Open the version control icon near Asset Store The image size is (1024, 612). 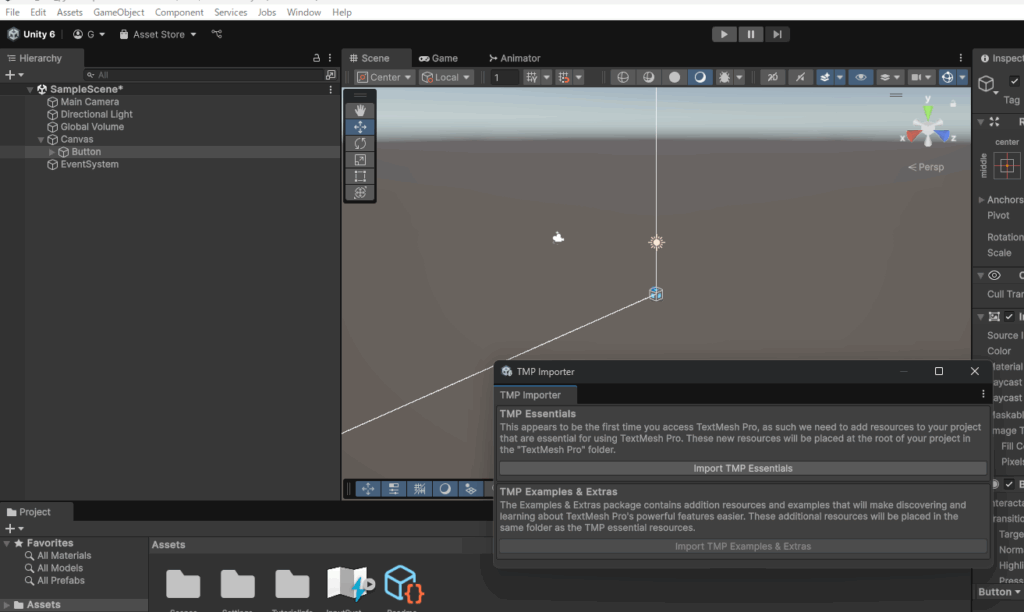[x=217, y=34]
